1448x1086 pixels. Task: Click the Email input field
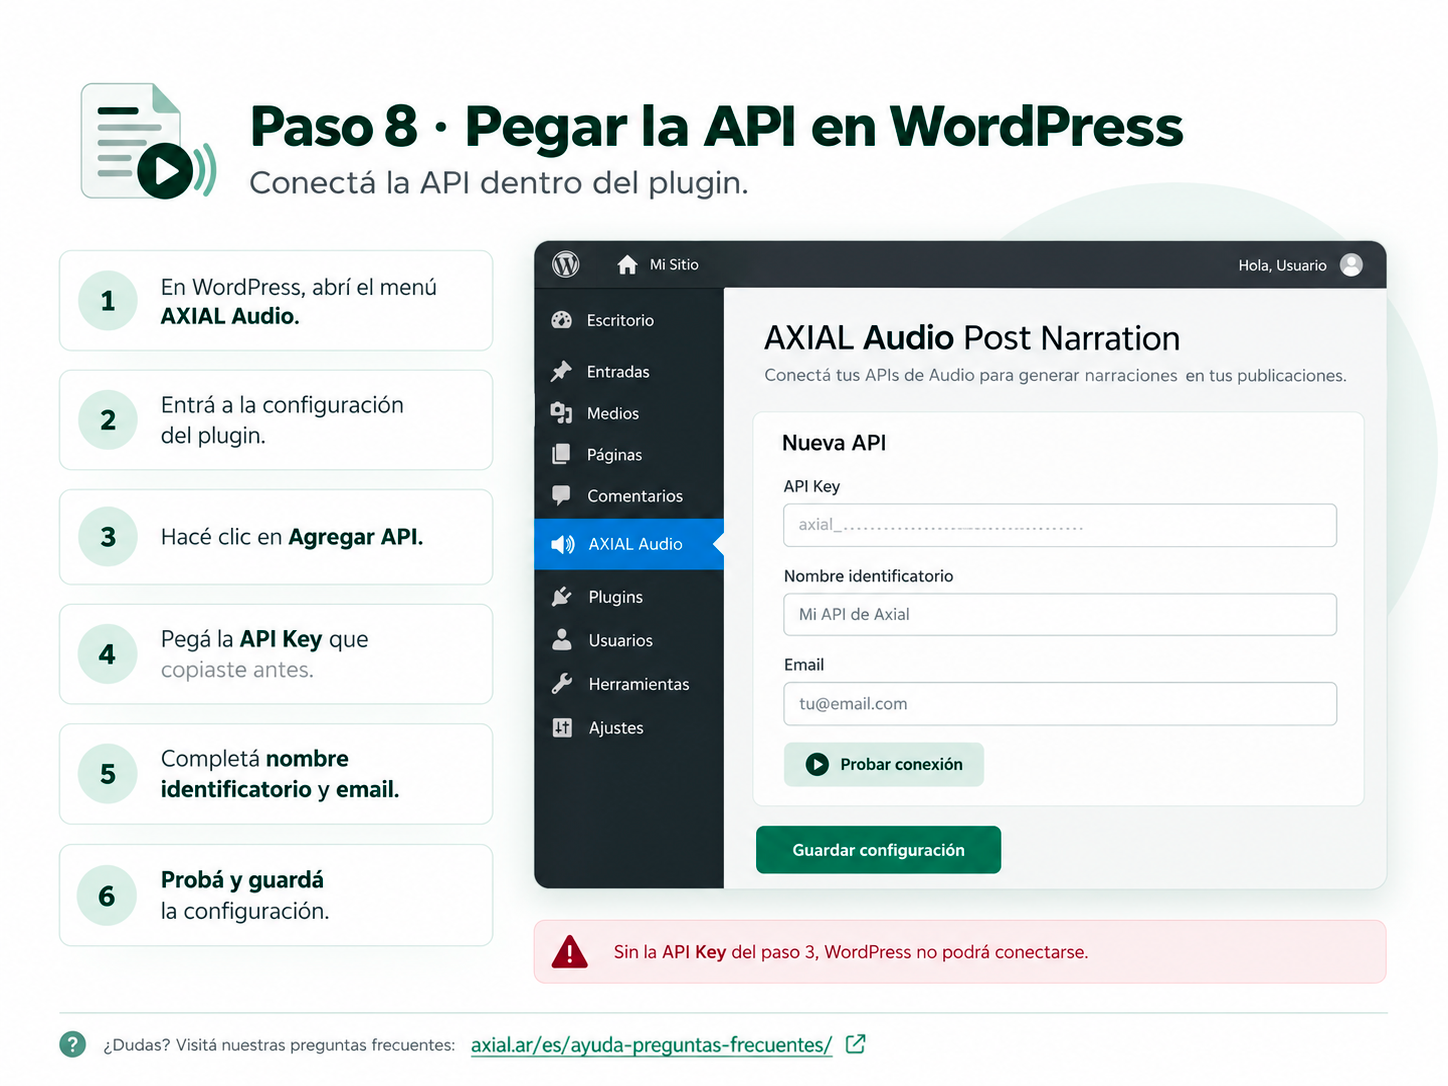(1060, 704)
